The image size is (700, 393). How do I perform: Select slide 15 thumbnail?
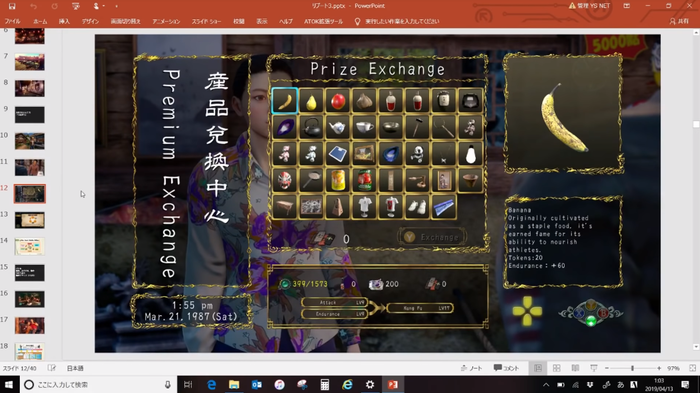(29, 272)
